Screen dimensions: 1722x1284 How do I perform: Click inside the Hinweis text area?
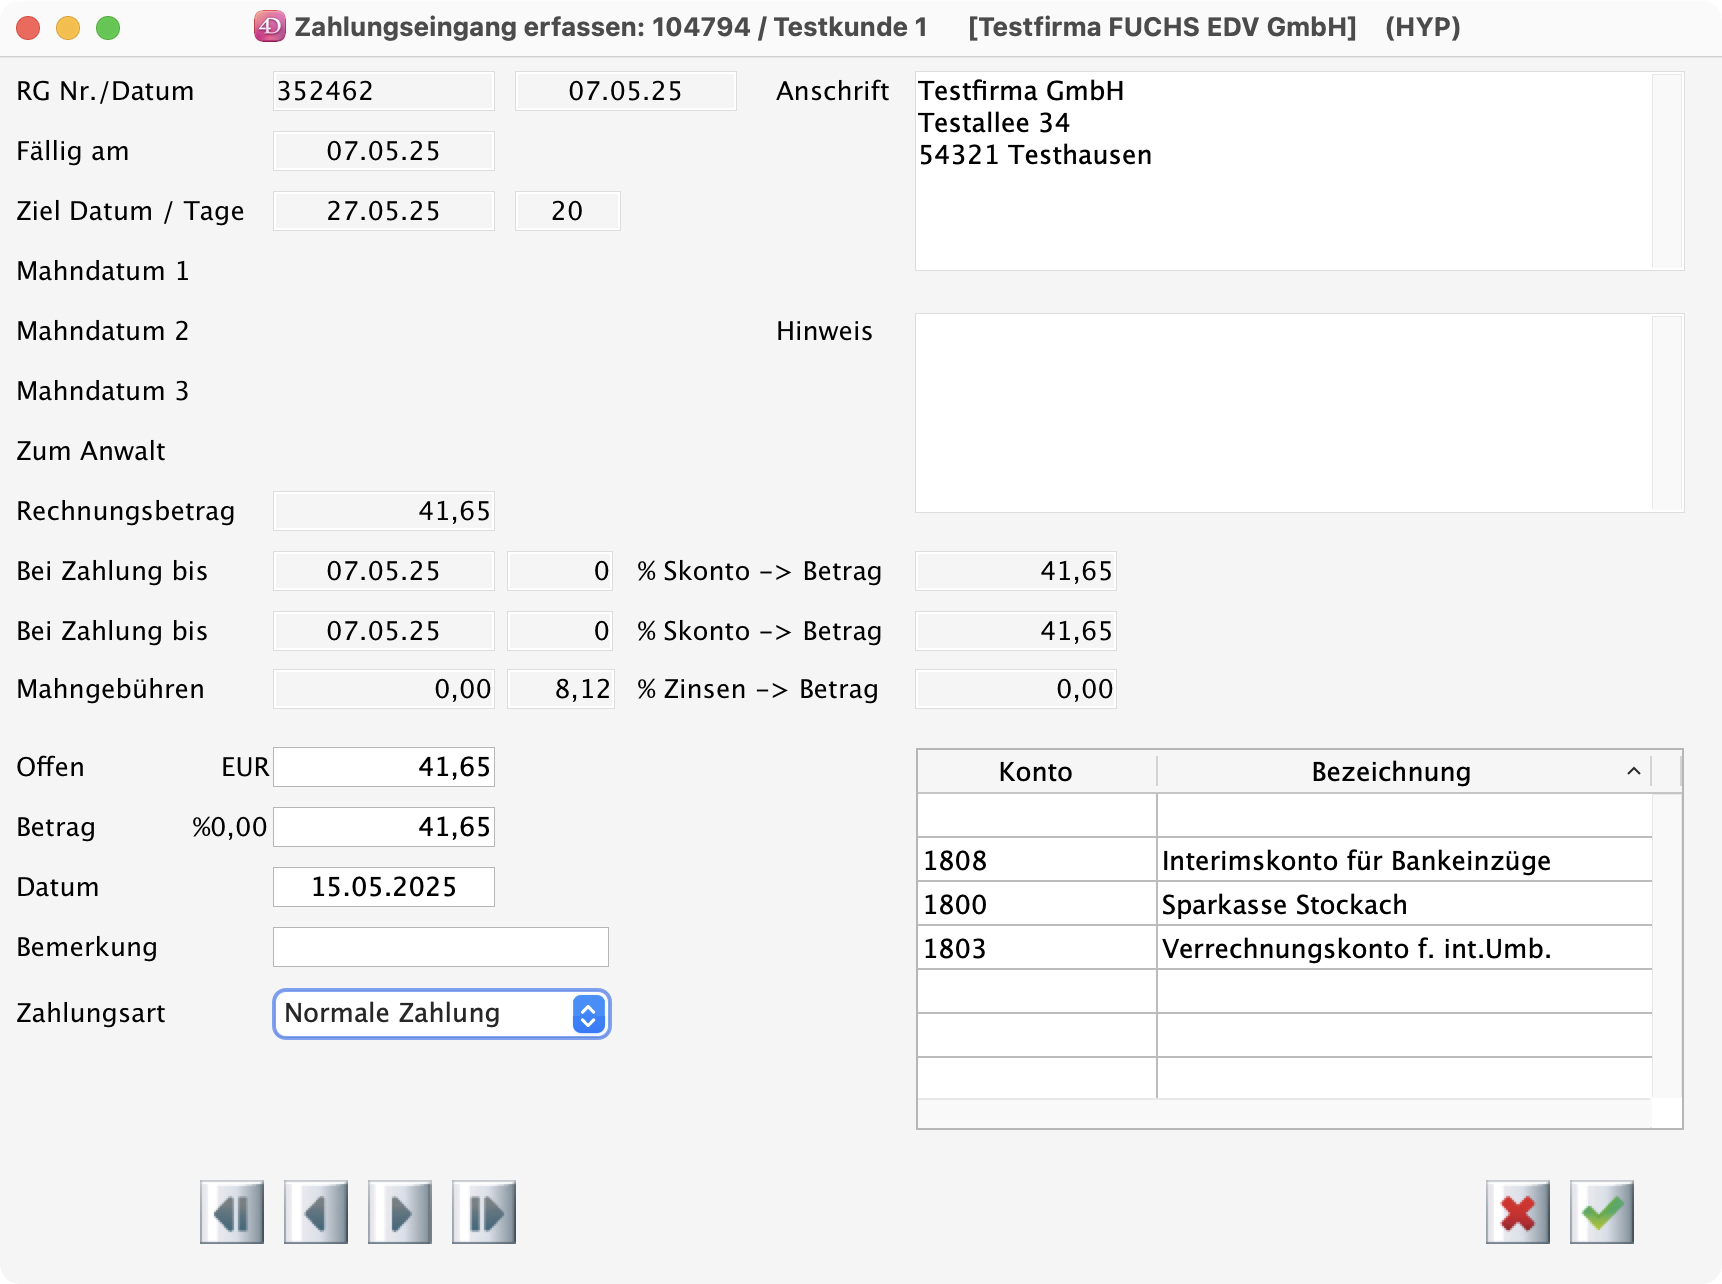pyautogui.click(x=1283, y=413)
